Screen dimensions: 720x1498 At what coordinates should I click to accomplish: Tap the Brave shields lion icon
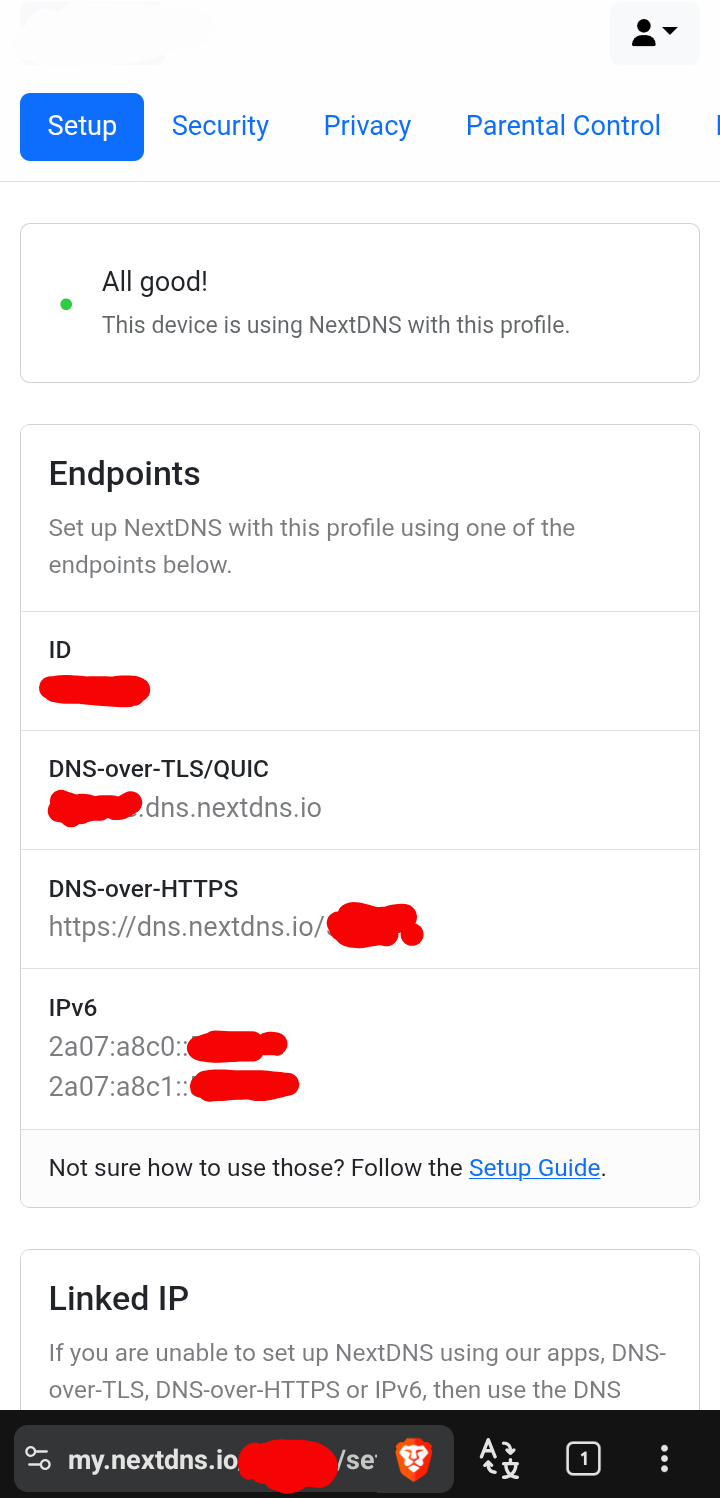tap(413, 1459)
